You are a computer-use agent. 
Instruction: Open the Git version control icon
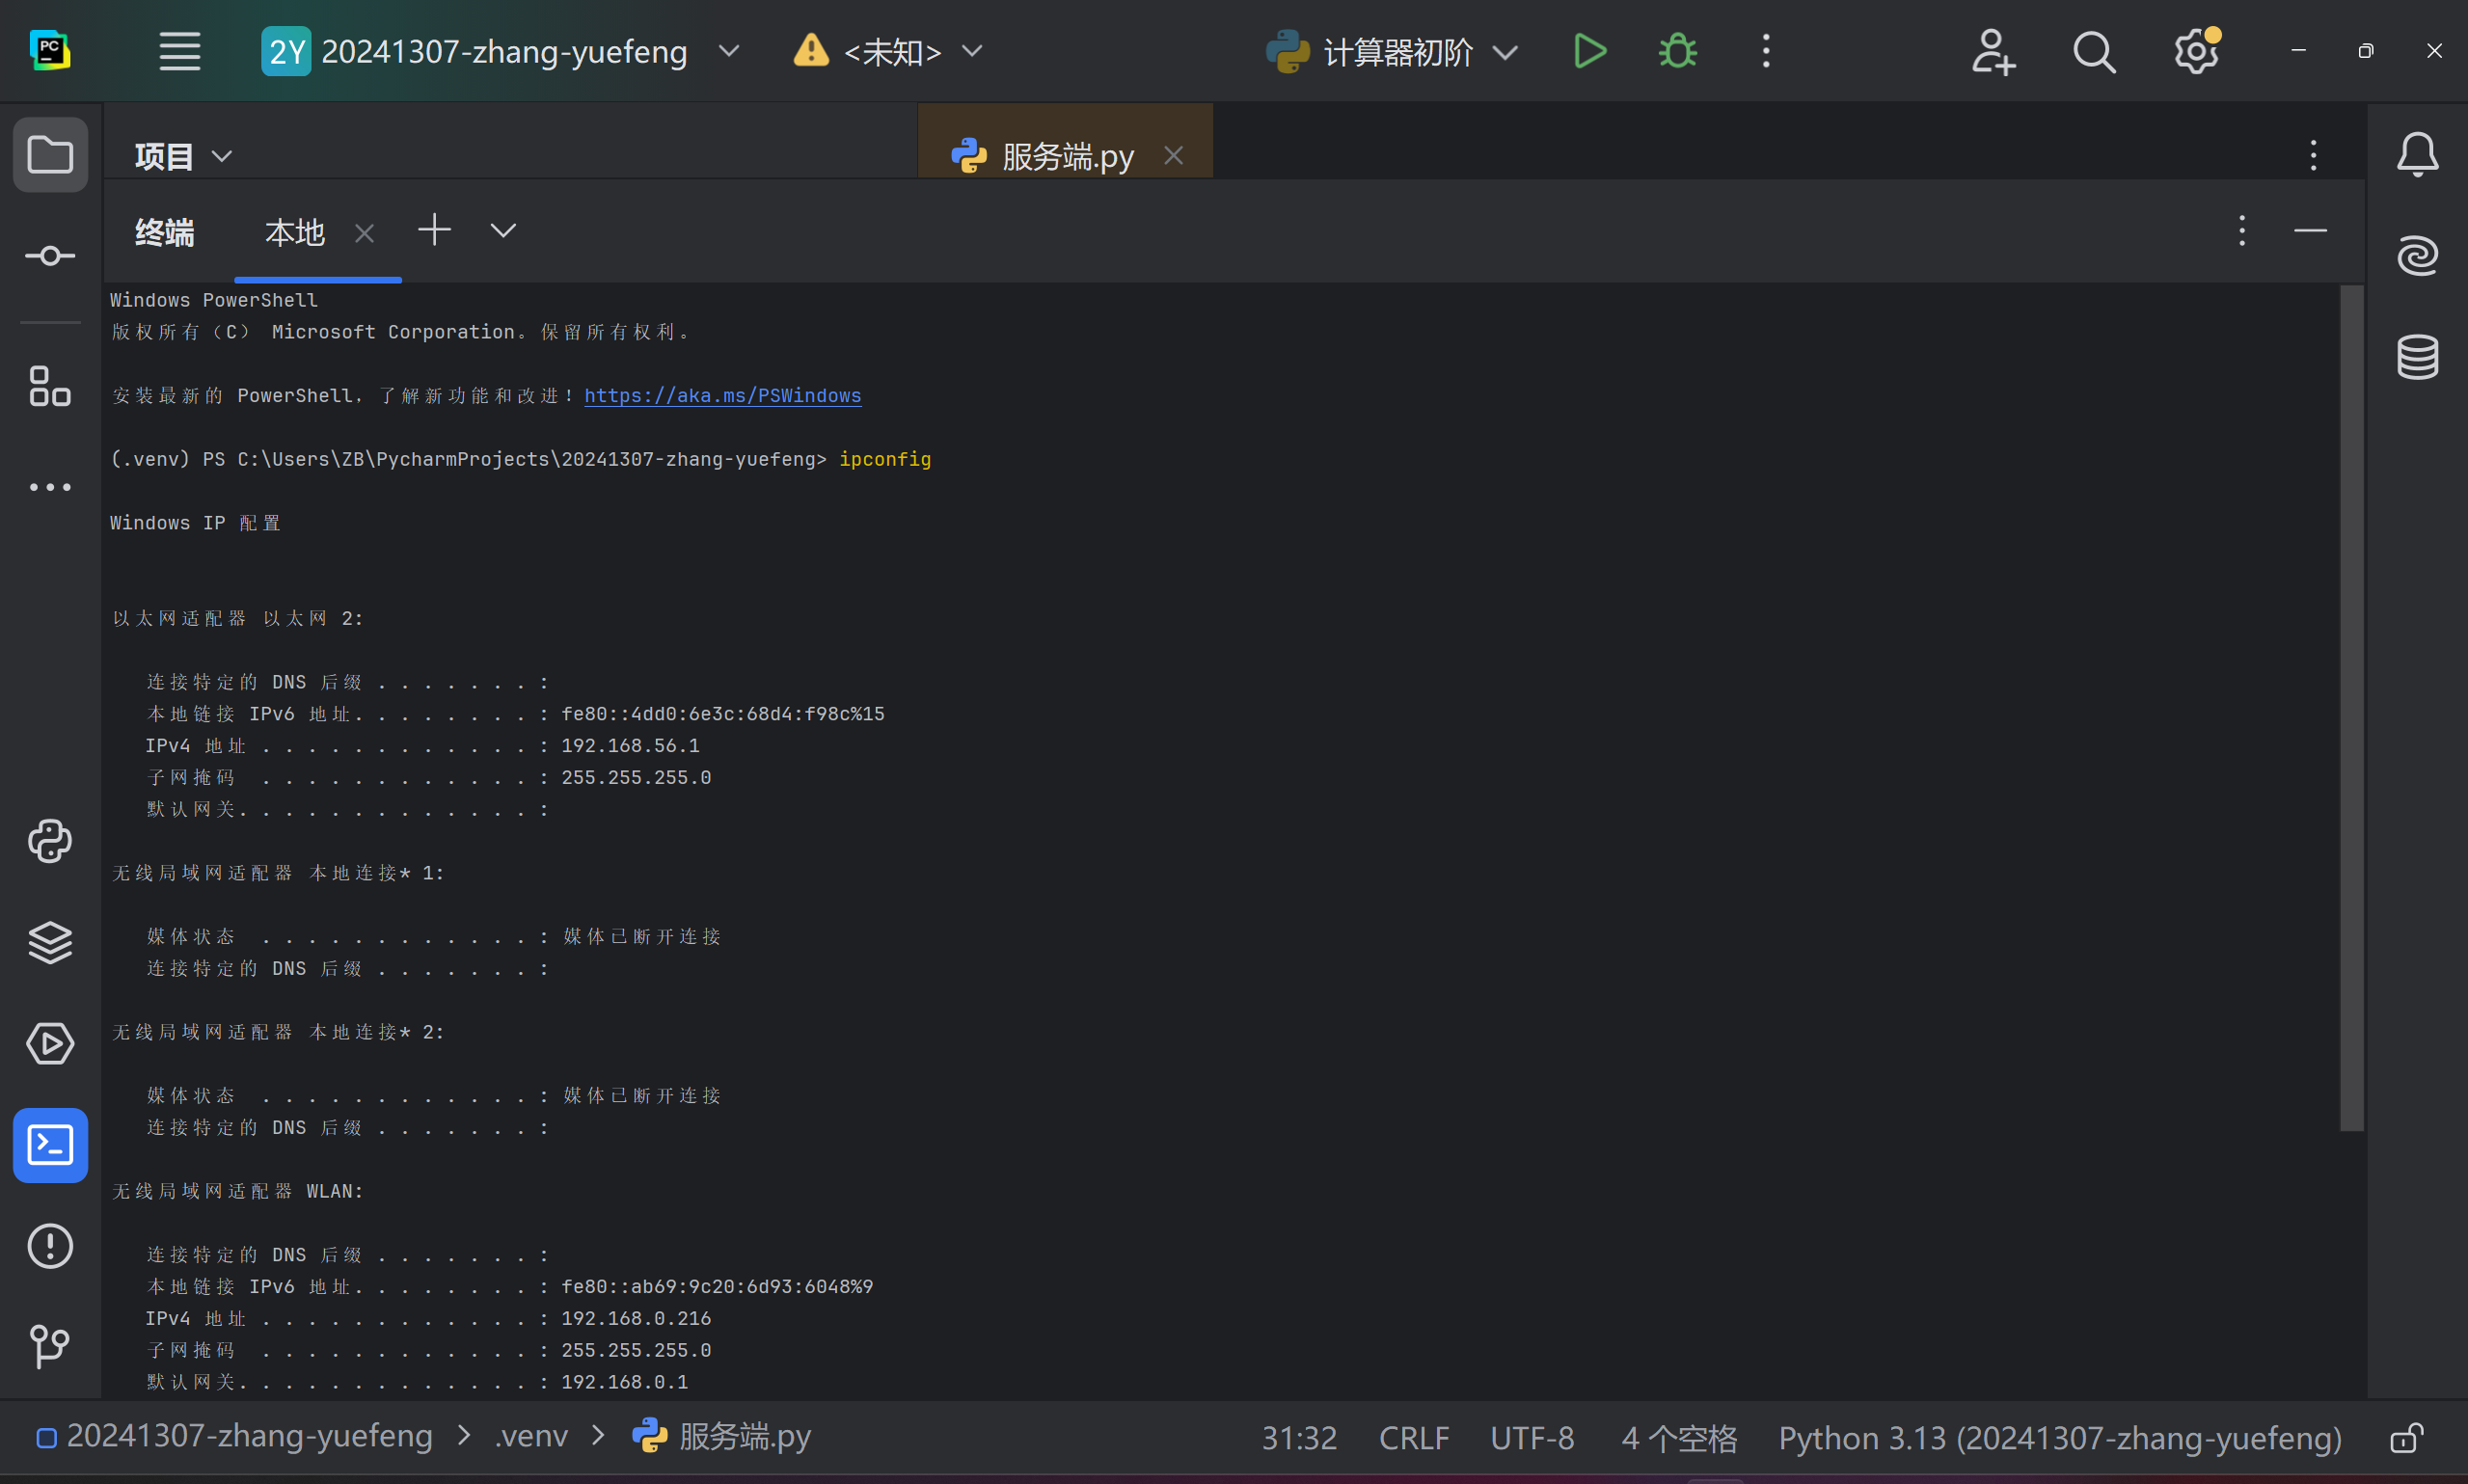50,1346
